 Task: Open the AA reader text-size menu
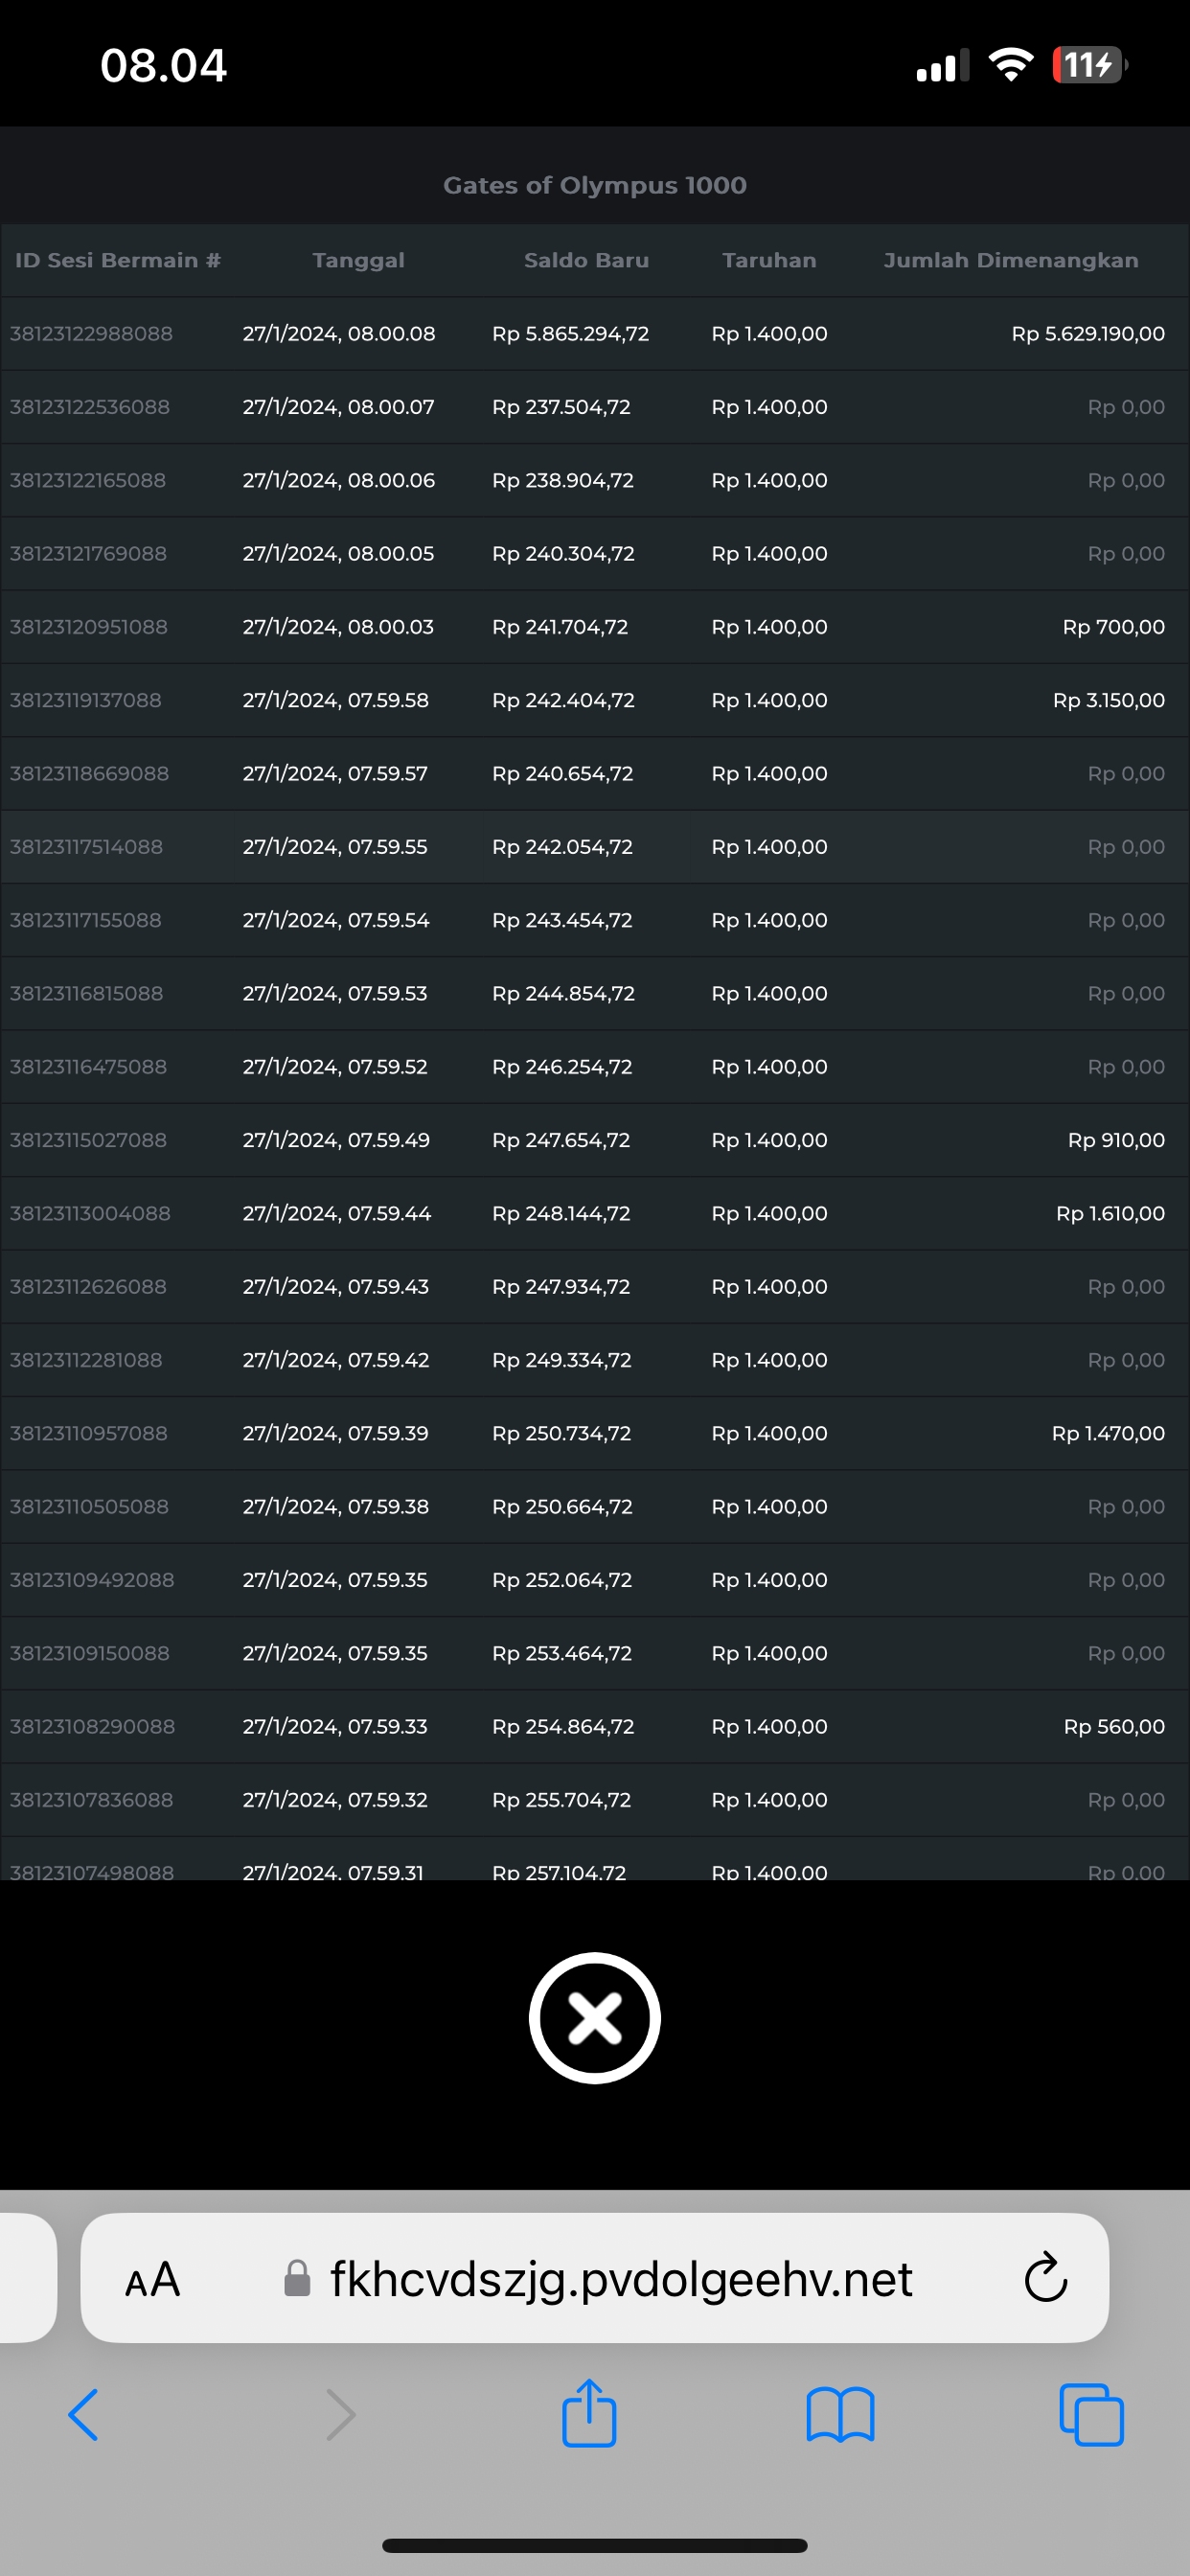[x=153, y=2280]
